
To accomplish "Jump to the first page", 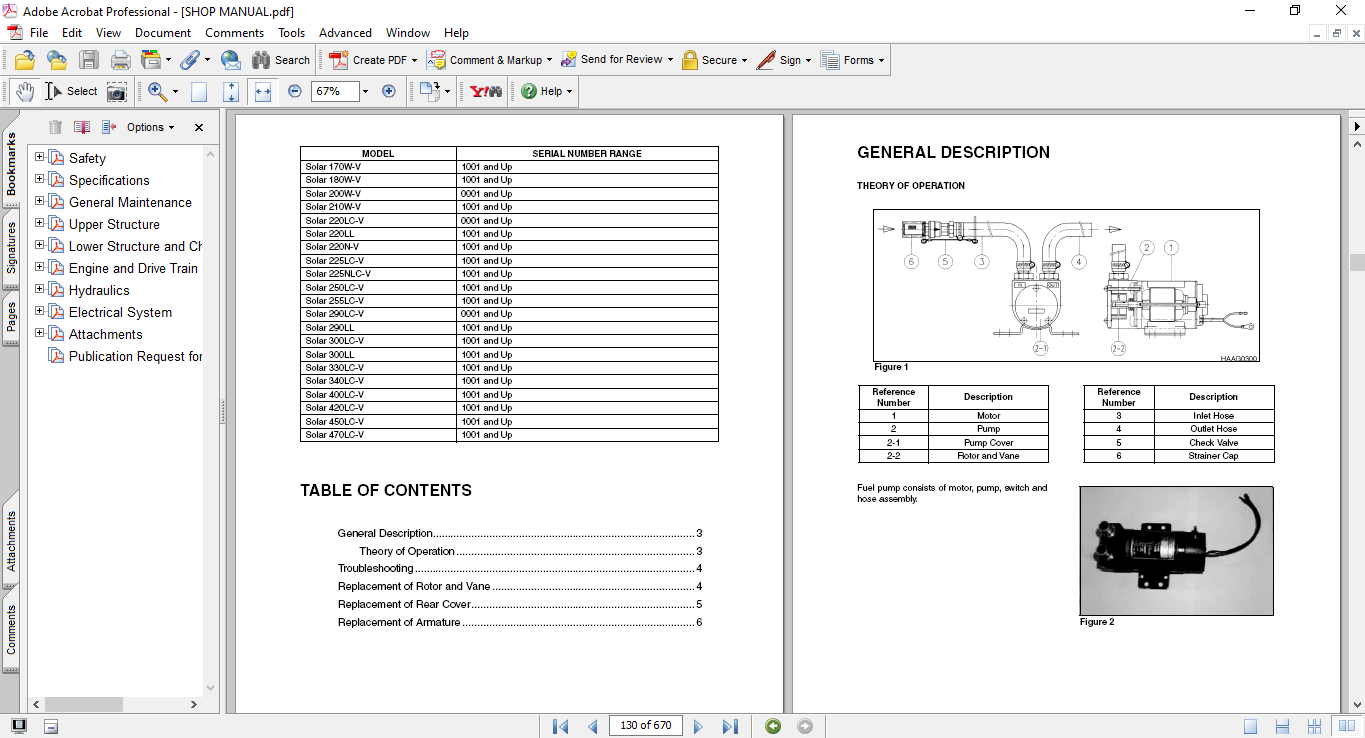I will [x=561, y=726].
